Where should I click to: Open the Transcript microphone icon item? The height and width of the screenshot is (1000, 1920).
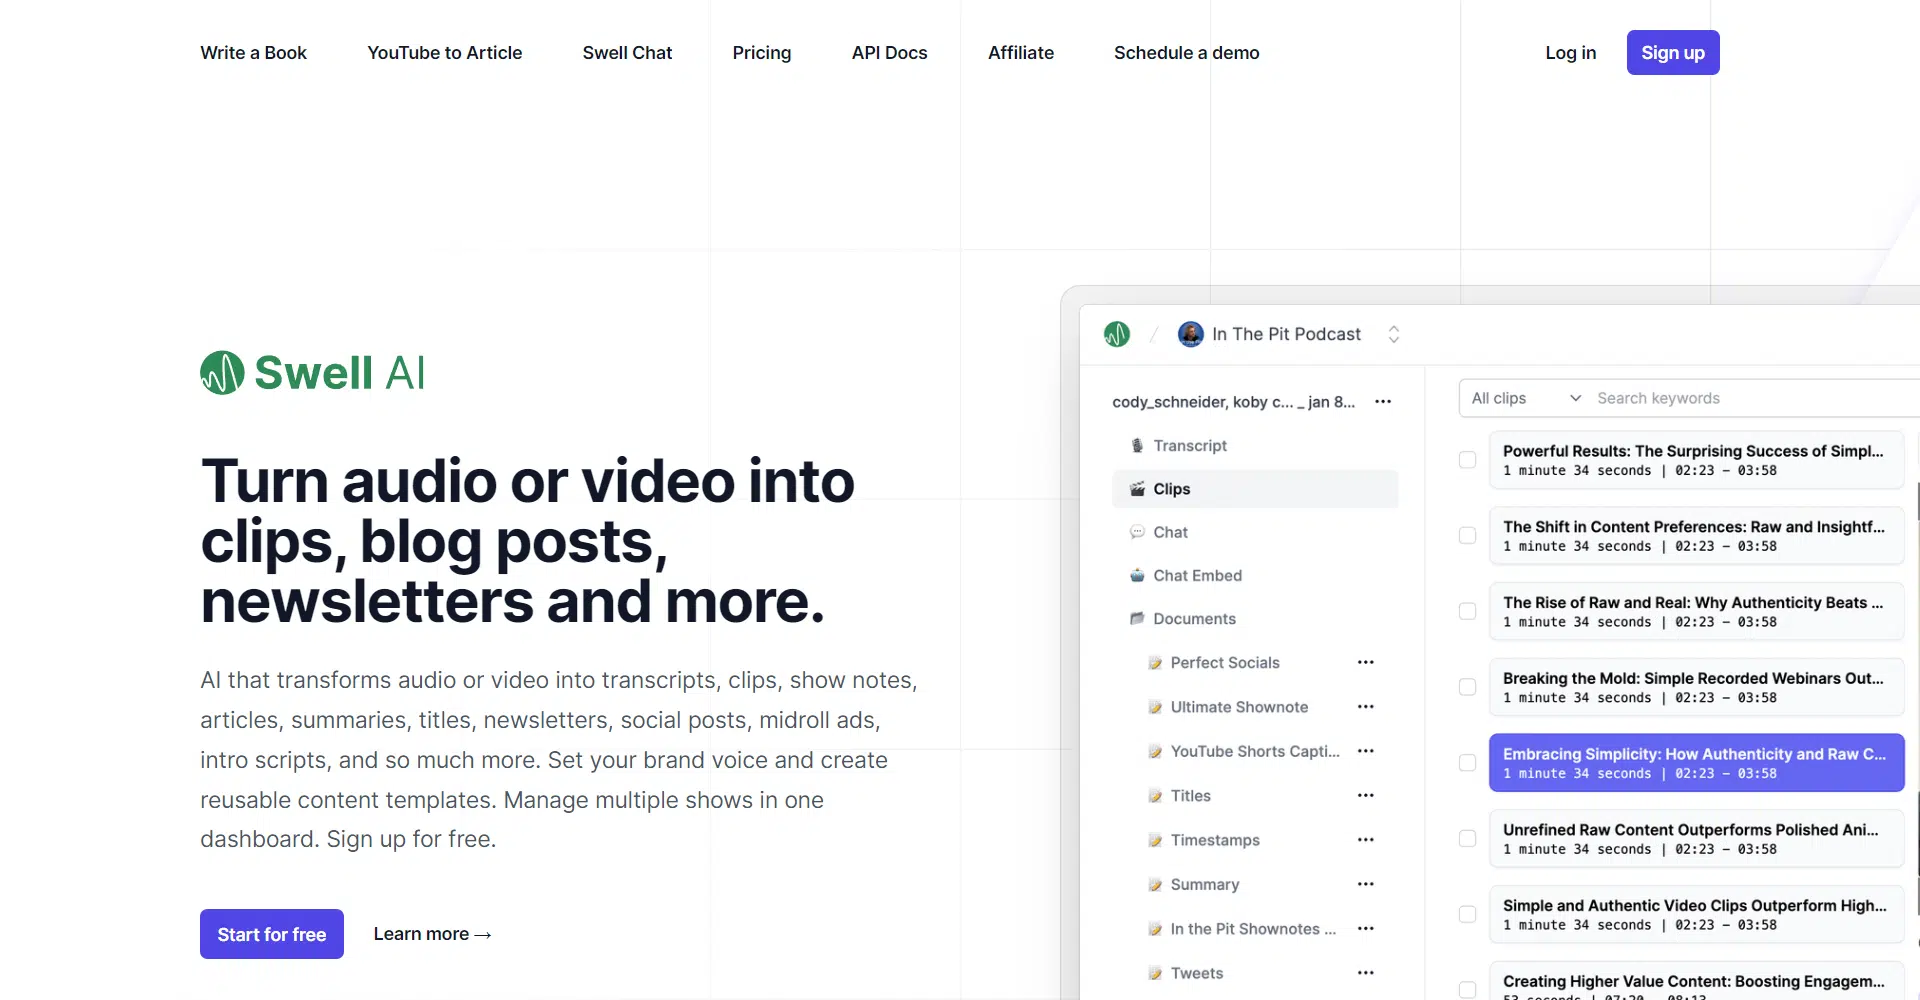pyautogui.click(x=1137, y=446)
